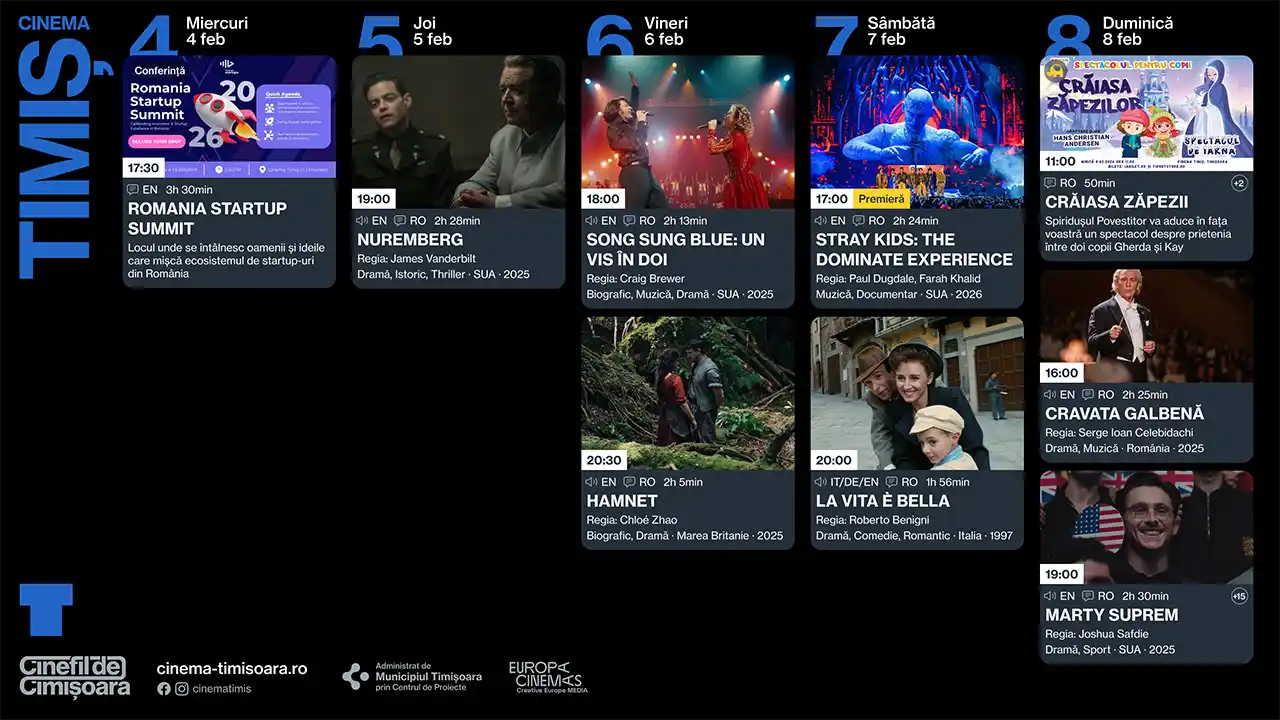Click the subtitle icon on Song Sung Blue card

(630, 221)
